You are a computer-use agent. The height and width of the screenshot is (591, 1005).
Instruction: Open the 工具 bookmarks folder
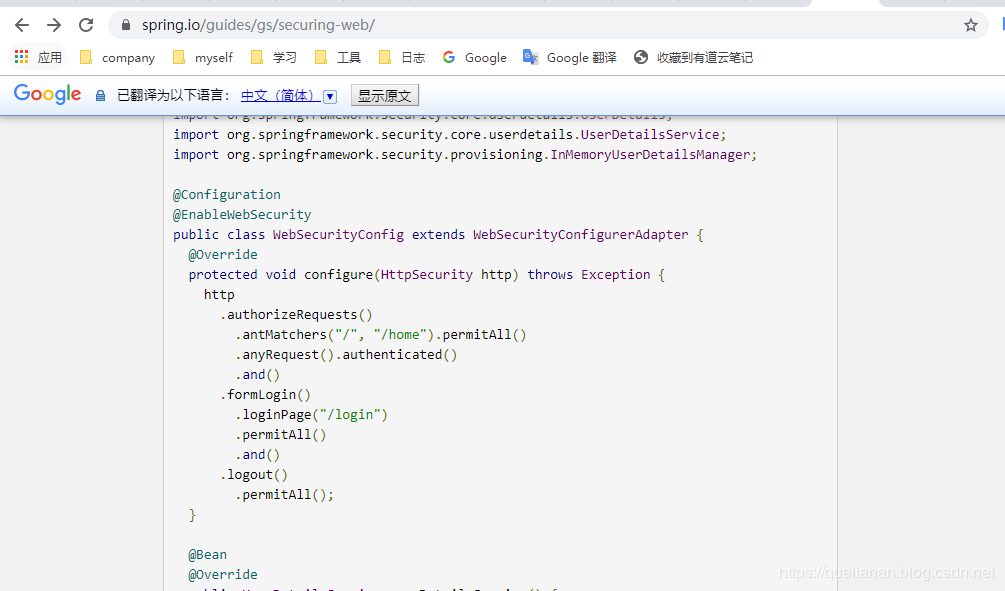(338, 58)
